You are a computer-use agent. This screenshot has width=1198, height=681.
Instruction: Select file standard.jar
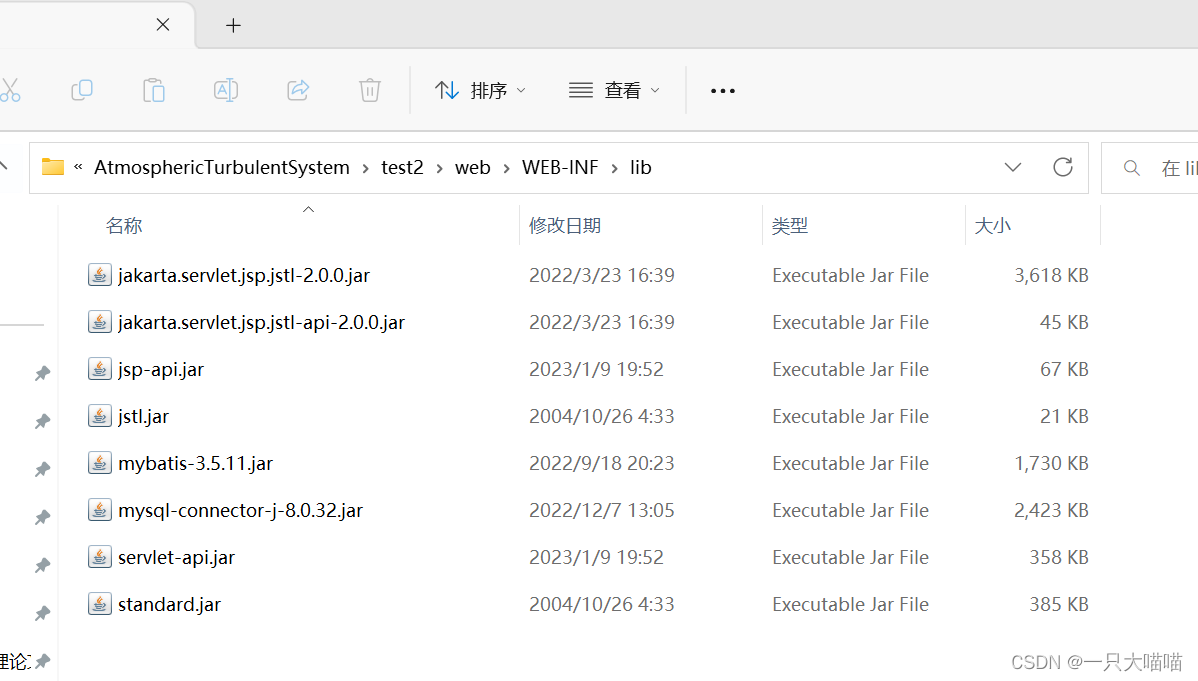pyautogui.click(x=169, y=605)
